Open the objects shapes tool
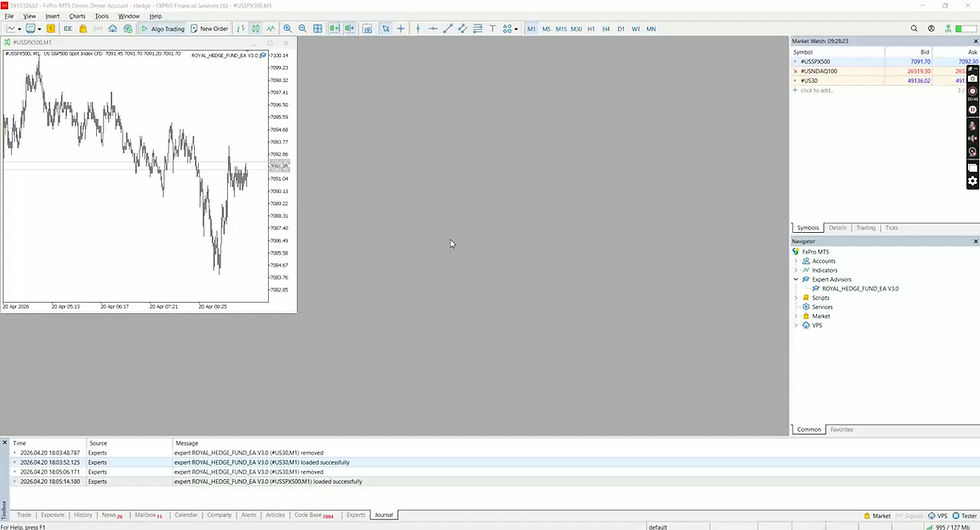The width and height of the screenshot is (980, 530). [x=507, y=29]
